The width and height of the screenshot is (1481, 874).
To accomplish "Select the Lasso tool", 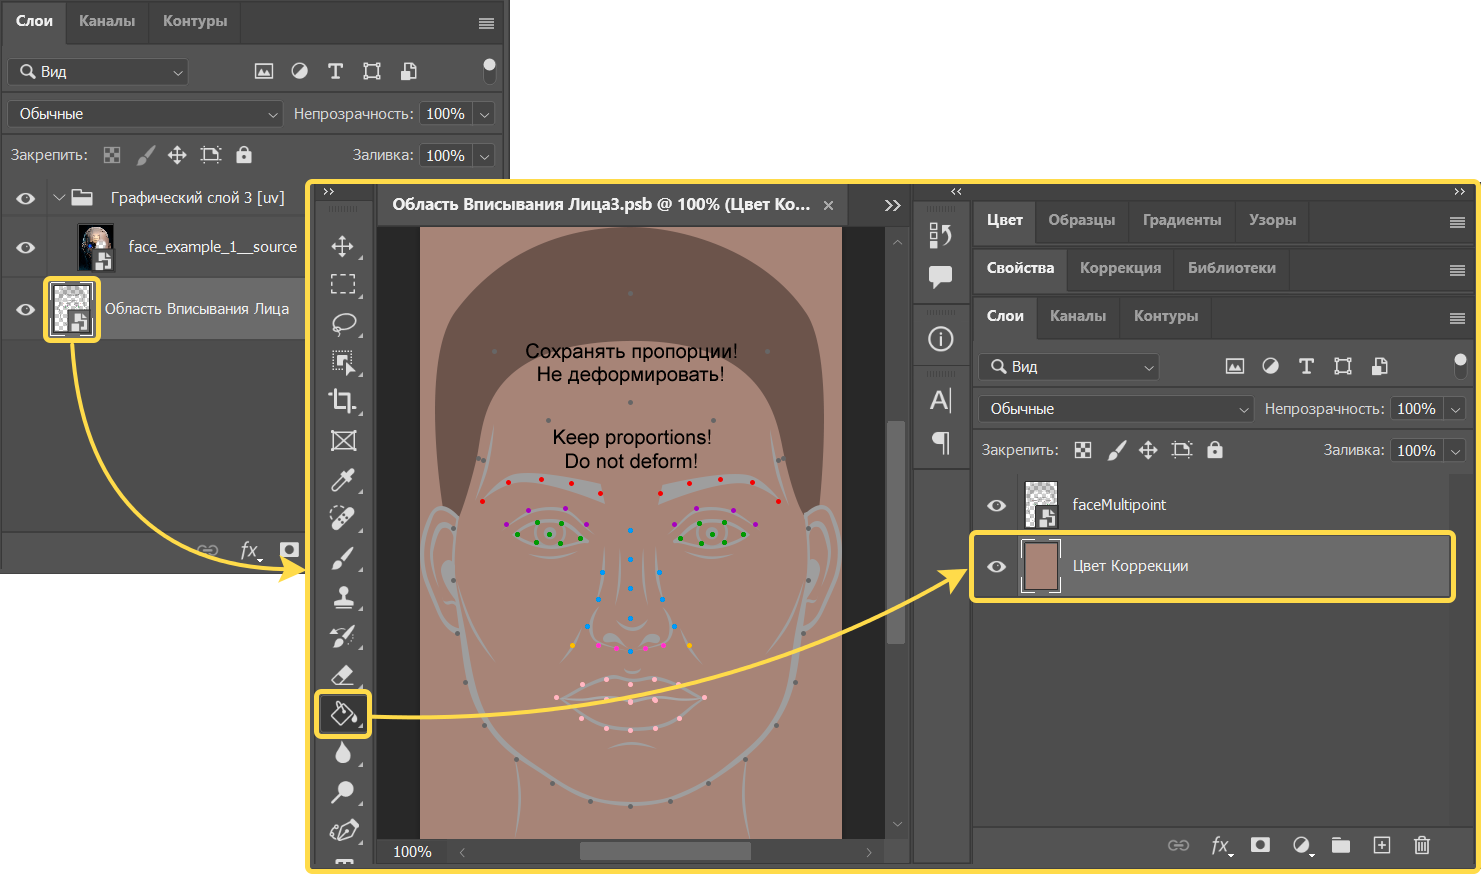I will (343, 324).
